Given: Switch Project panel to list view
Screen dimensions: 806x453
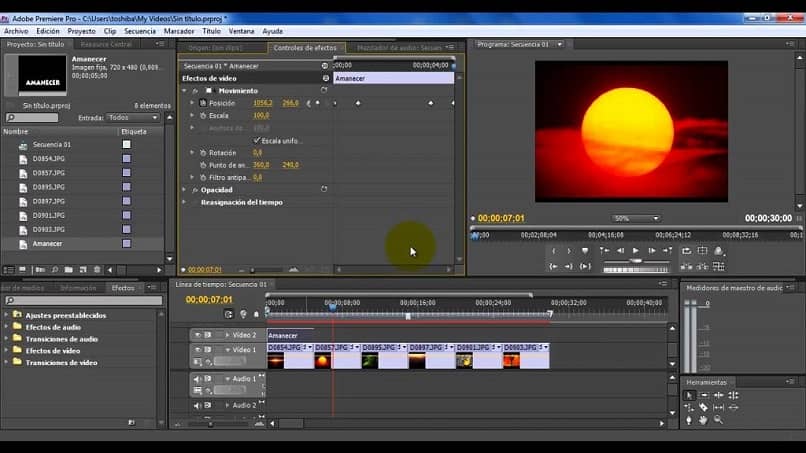Looking at the screenshot, I should [x=9, y=269].
